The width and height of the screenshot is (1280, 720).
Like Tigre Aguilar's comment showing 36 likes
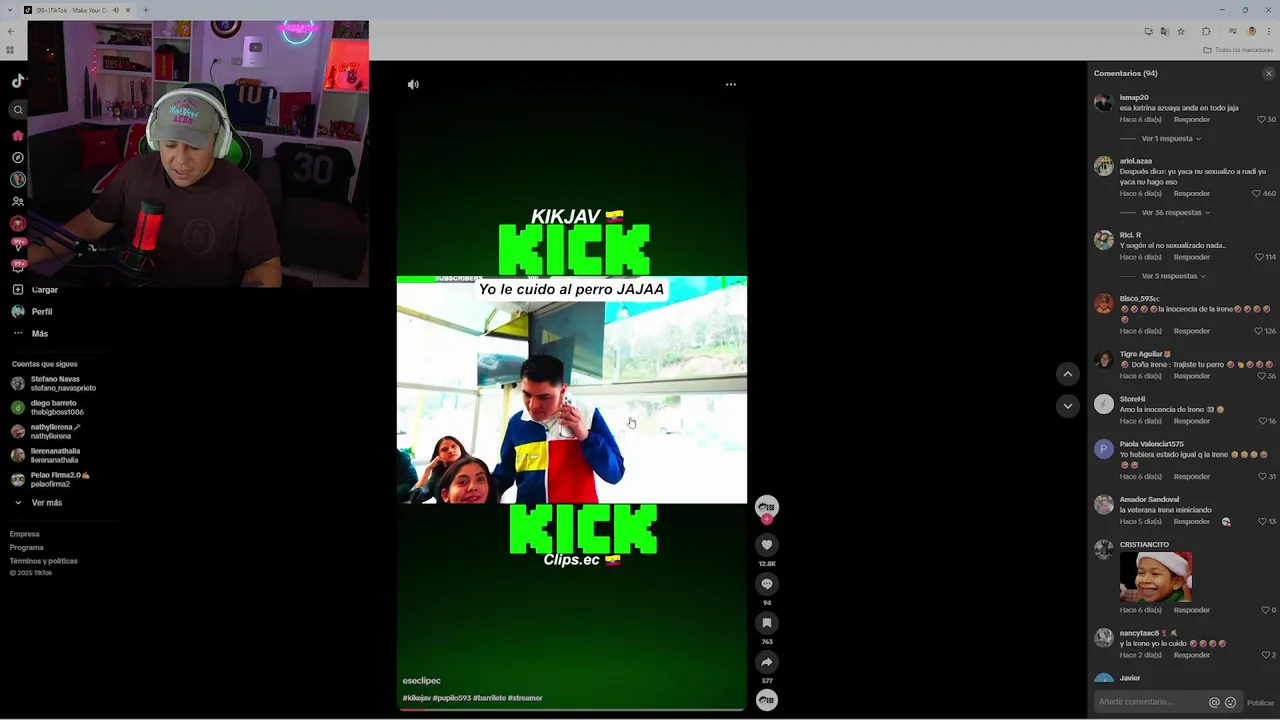pos(1261,376)
